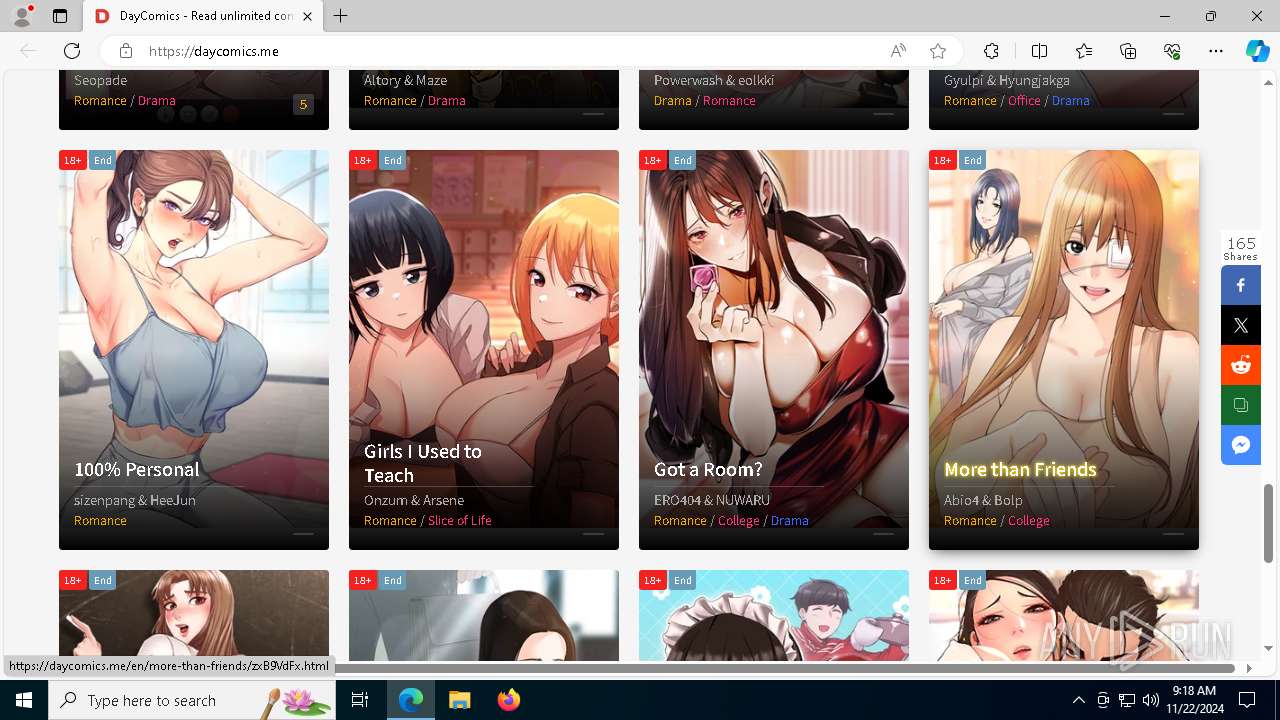Screen dimensions: 1280x720
Task: Click author text Onzum & Arsene
Action: (414, 500)
